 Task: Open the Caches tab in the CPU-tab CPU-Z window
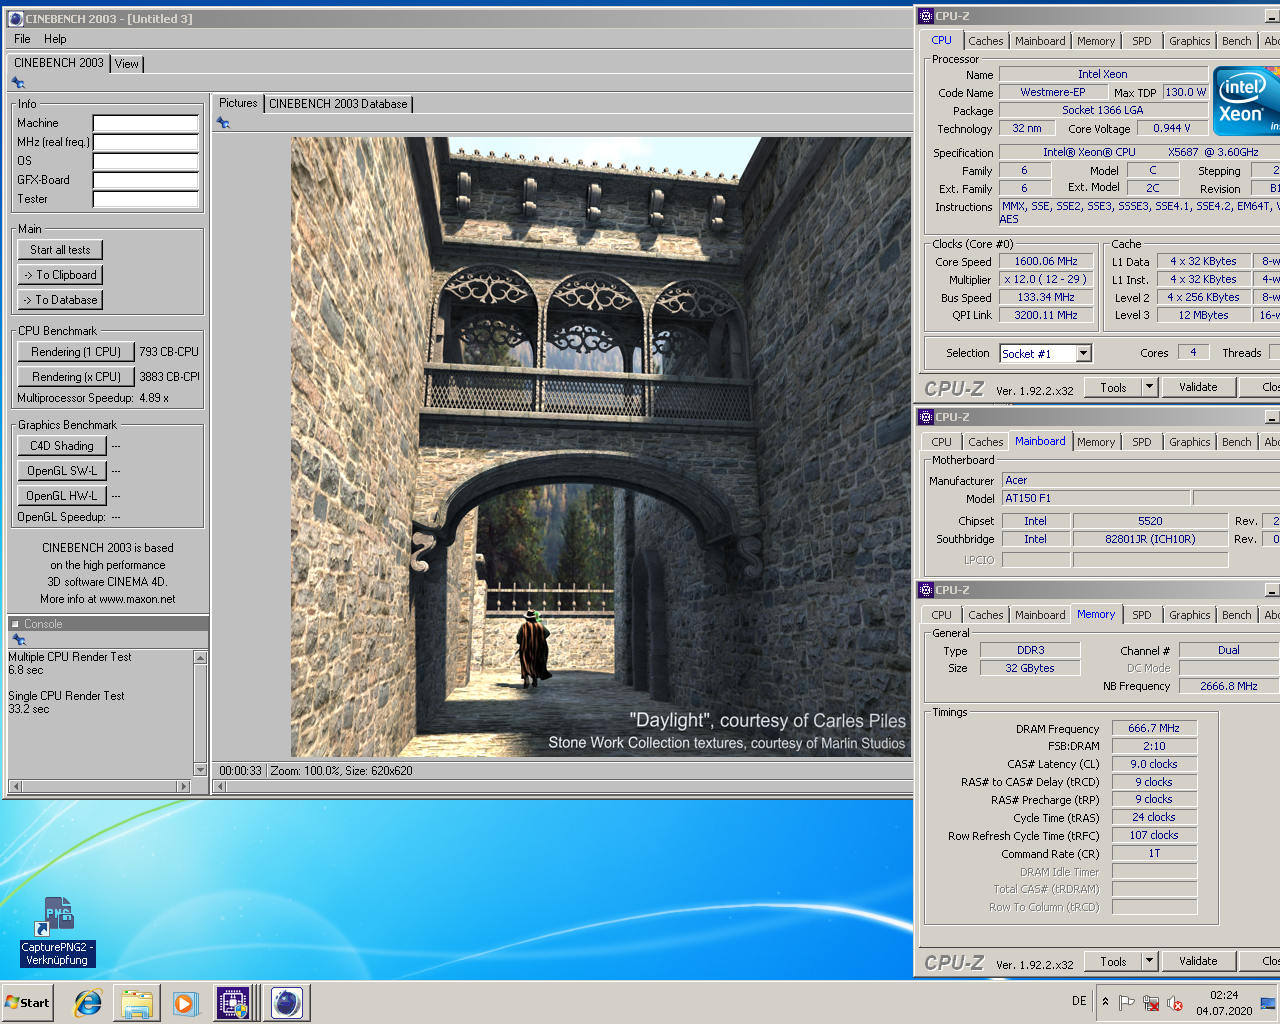[986, 41]
